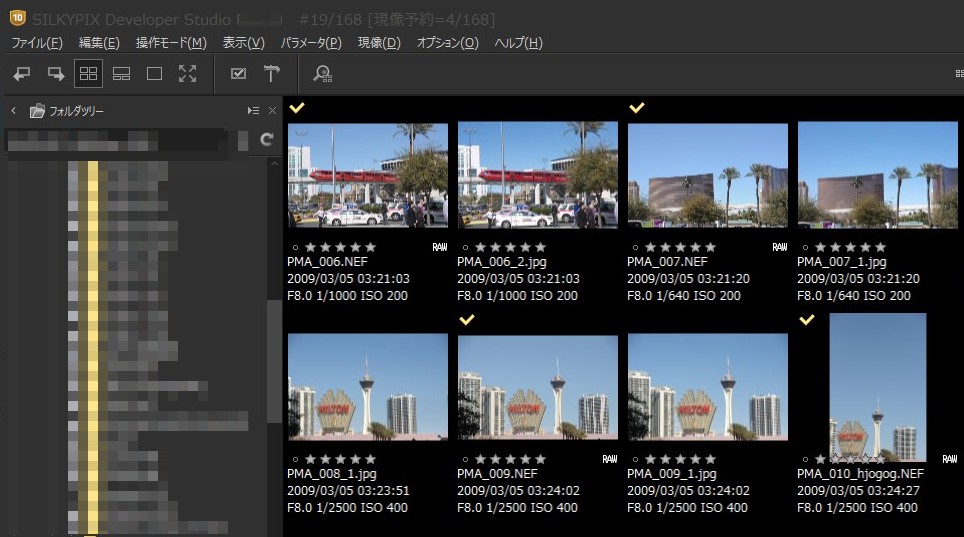Click the PMA_010_hjogog.NEF file name

click(x=860, y=474)
